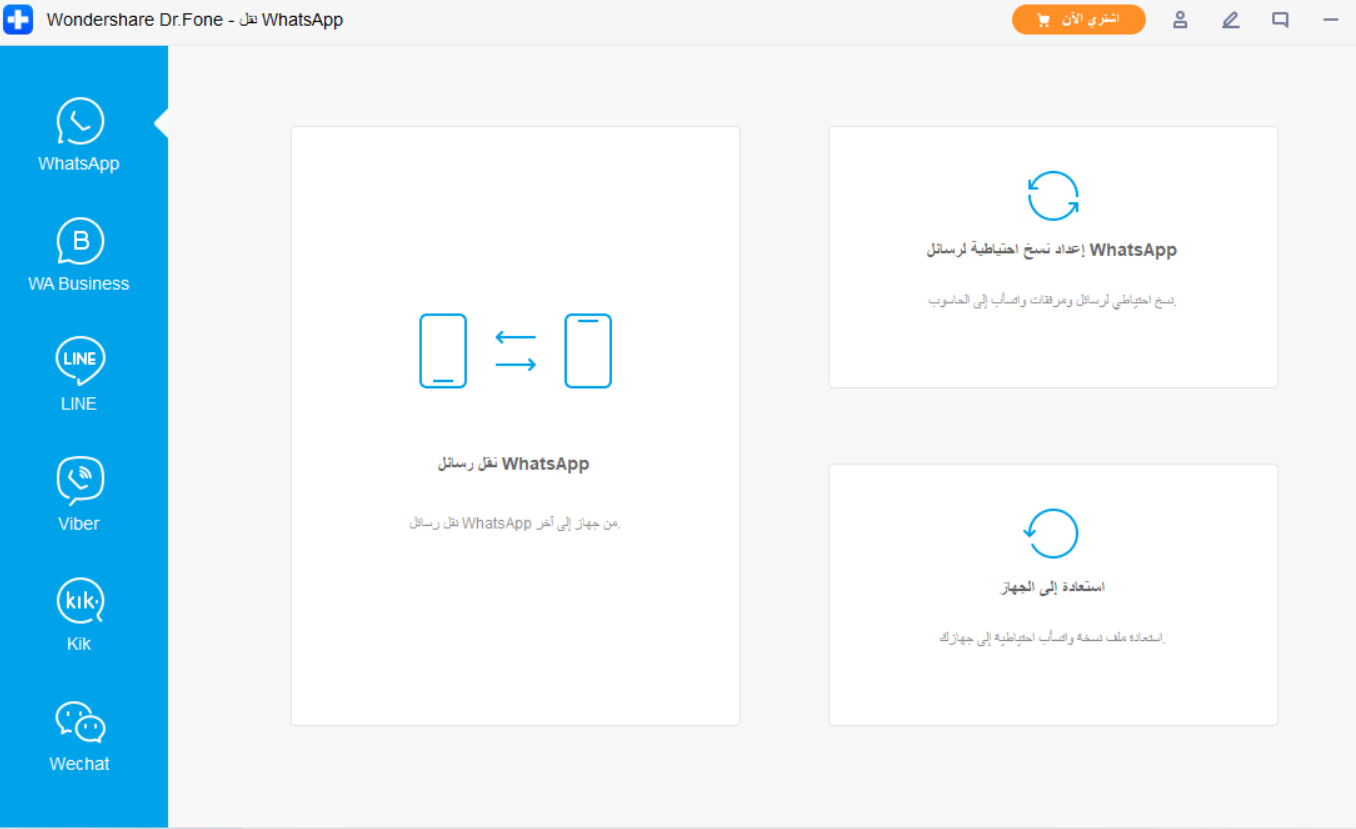Switch to LINE app icon
Image resolution: width=1356 pixels, height=829 pixels.
80,361
